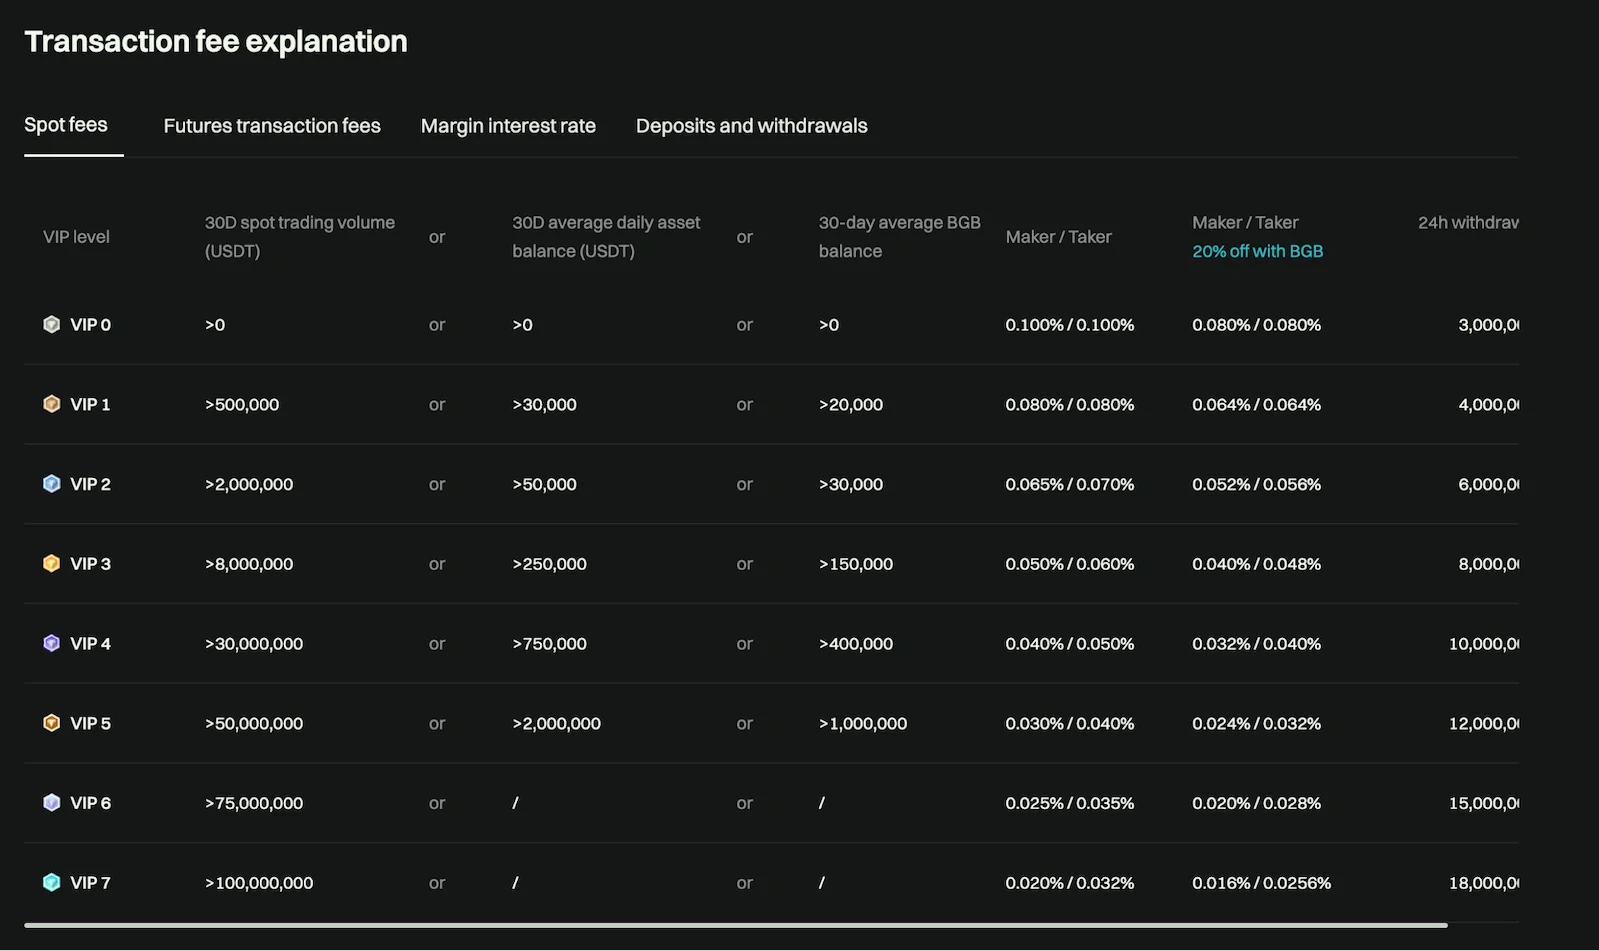Switch to the Spot fees tab
Screen dimensions: 1599x951
click(x=66, y=125)
